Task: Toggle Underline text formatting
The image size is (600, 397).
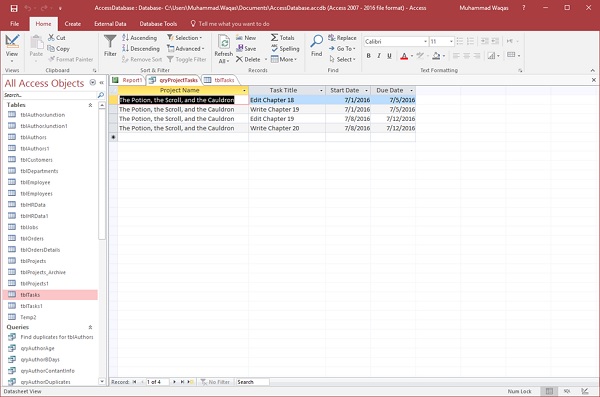Action: click(x=389, y=56)
